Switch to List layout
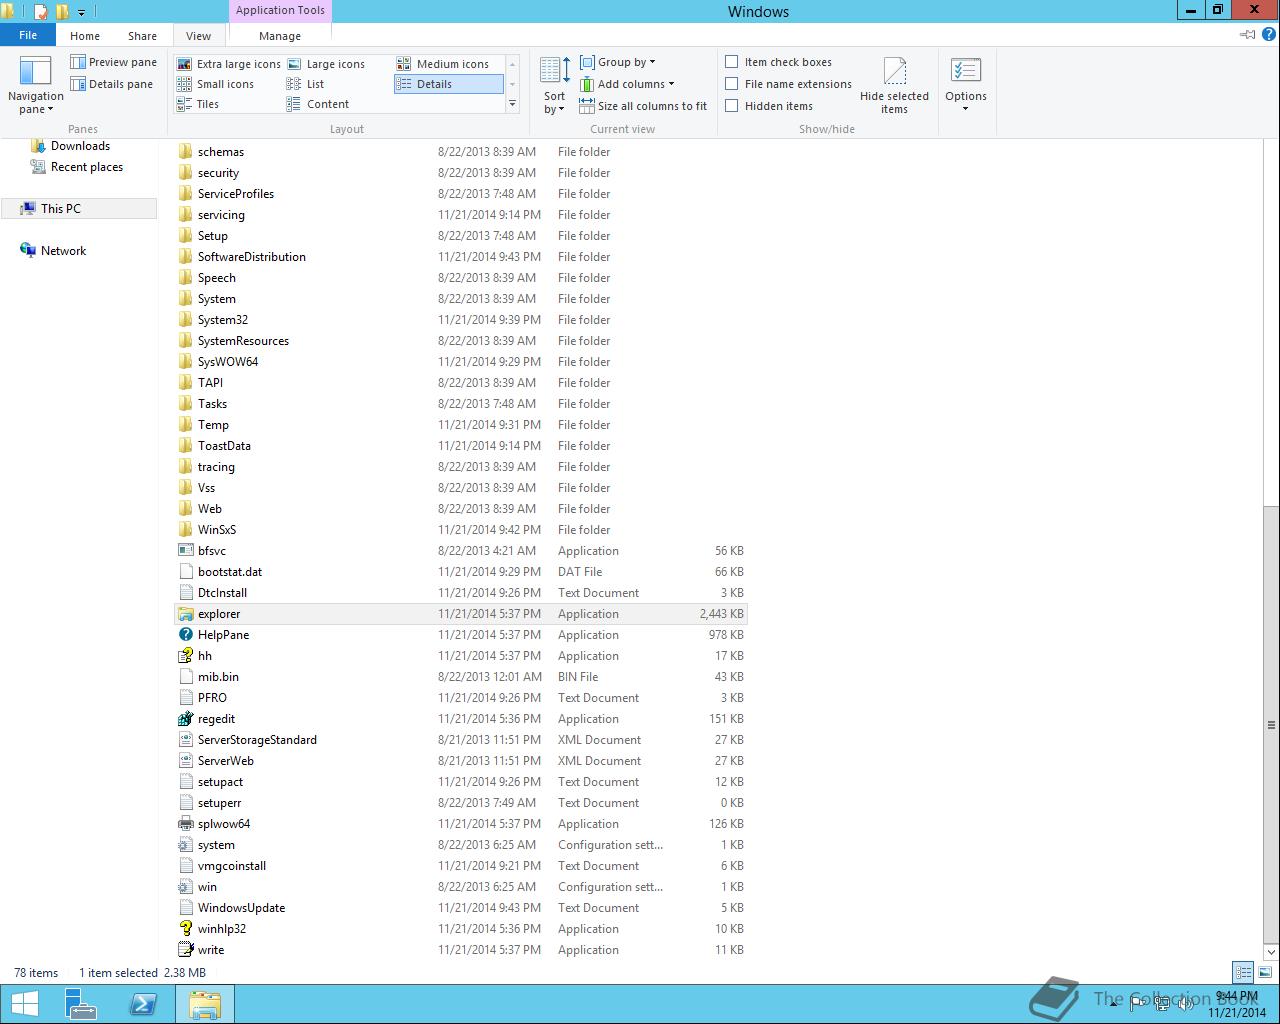This screenshot has height=1024, width=1280. pos(305,84)
